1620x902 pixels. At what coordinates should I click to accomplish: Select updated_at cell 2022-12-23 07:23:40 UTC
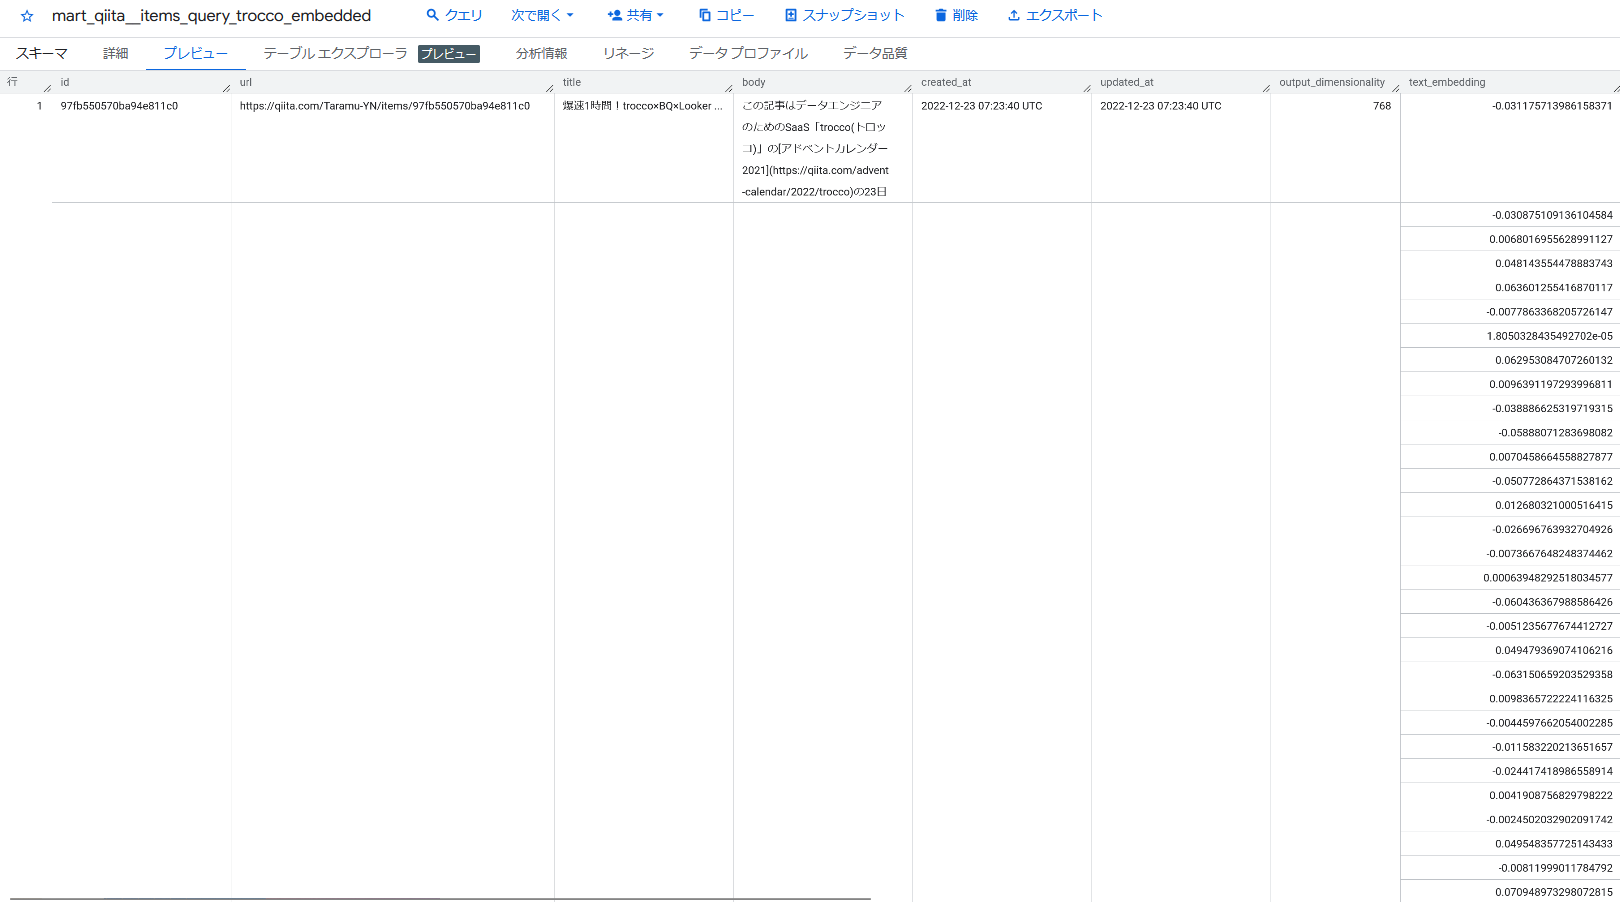(x=1161, y=106)
